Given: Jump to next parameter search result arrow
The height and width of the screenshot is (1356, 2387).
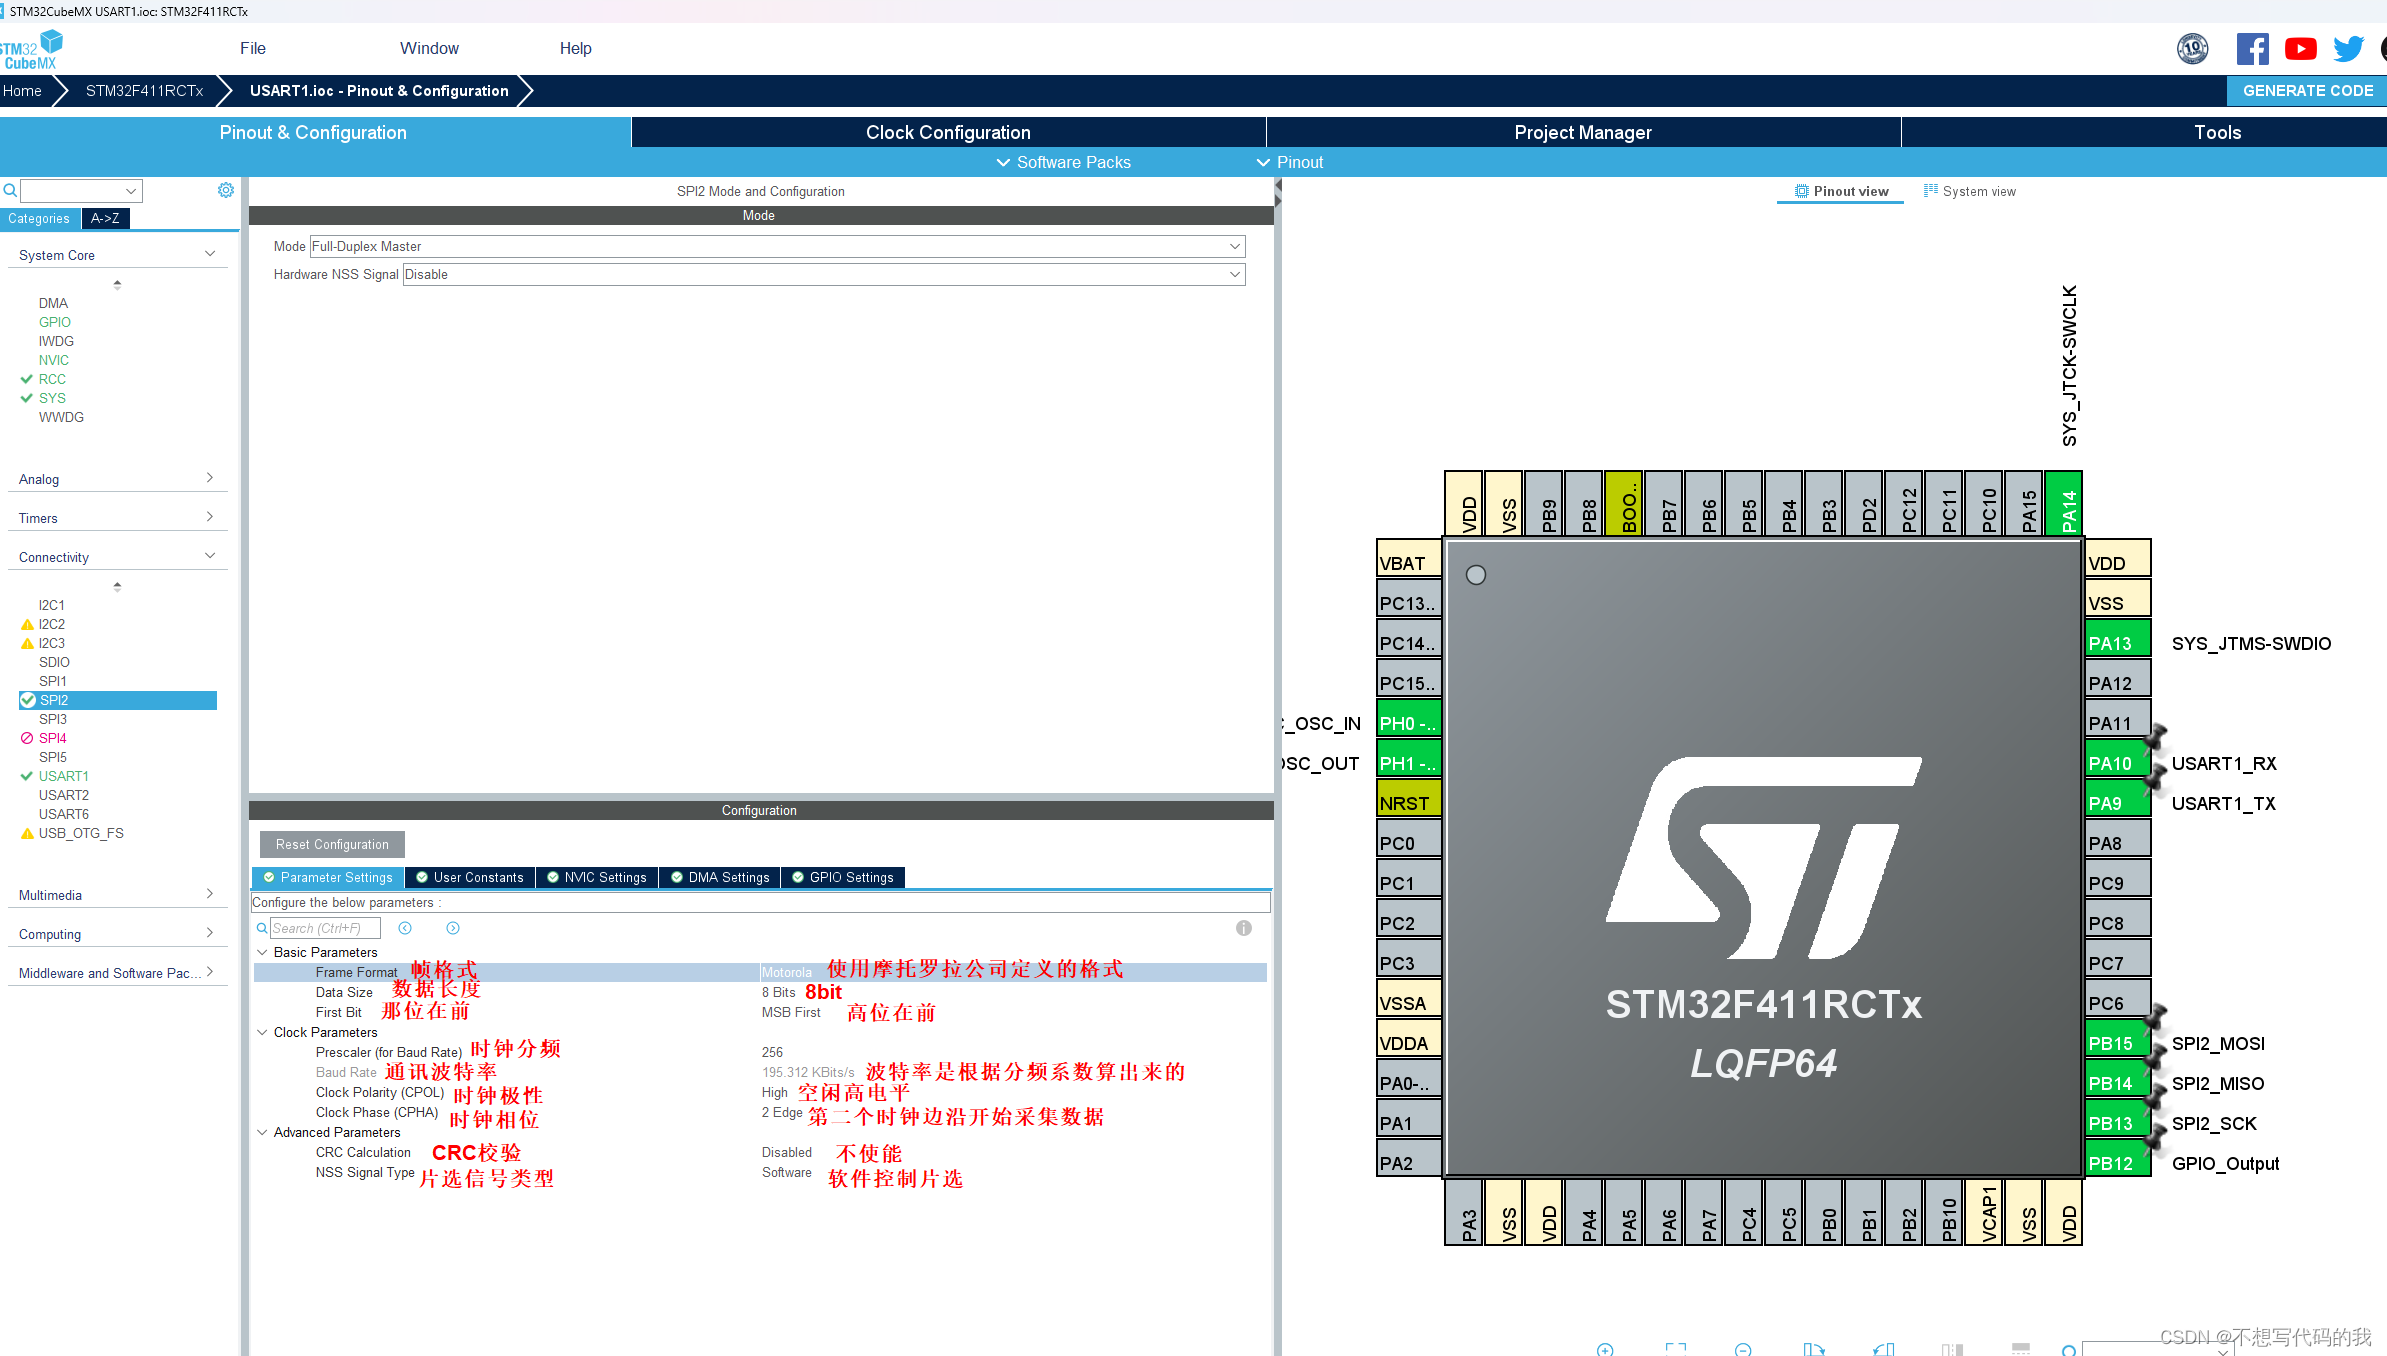Looking at the screenshot, I should click(453, 928).
